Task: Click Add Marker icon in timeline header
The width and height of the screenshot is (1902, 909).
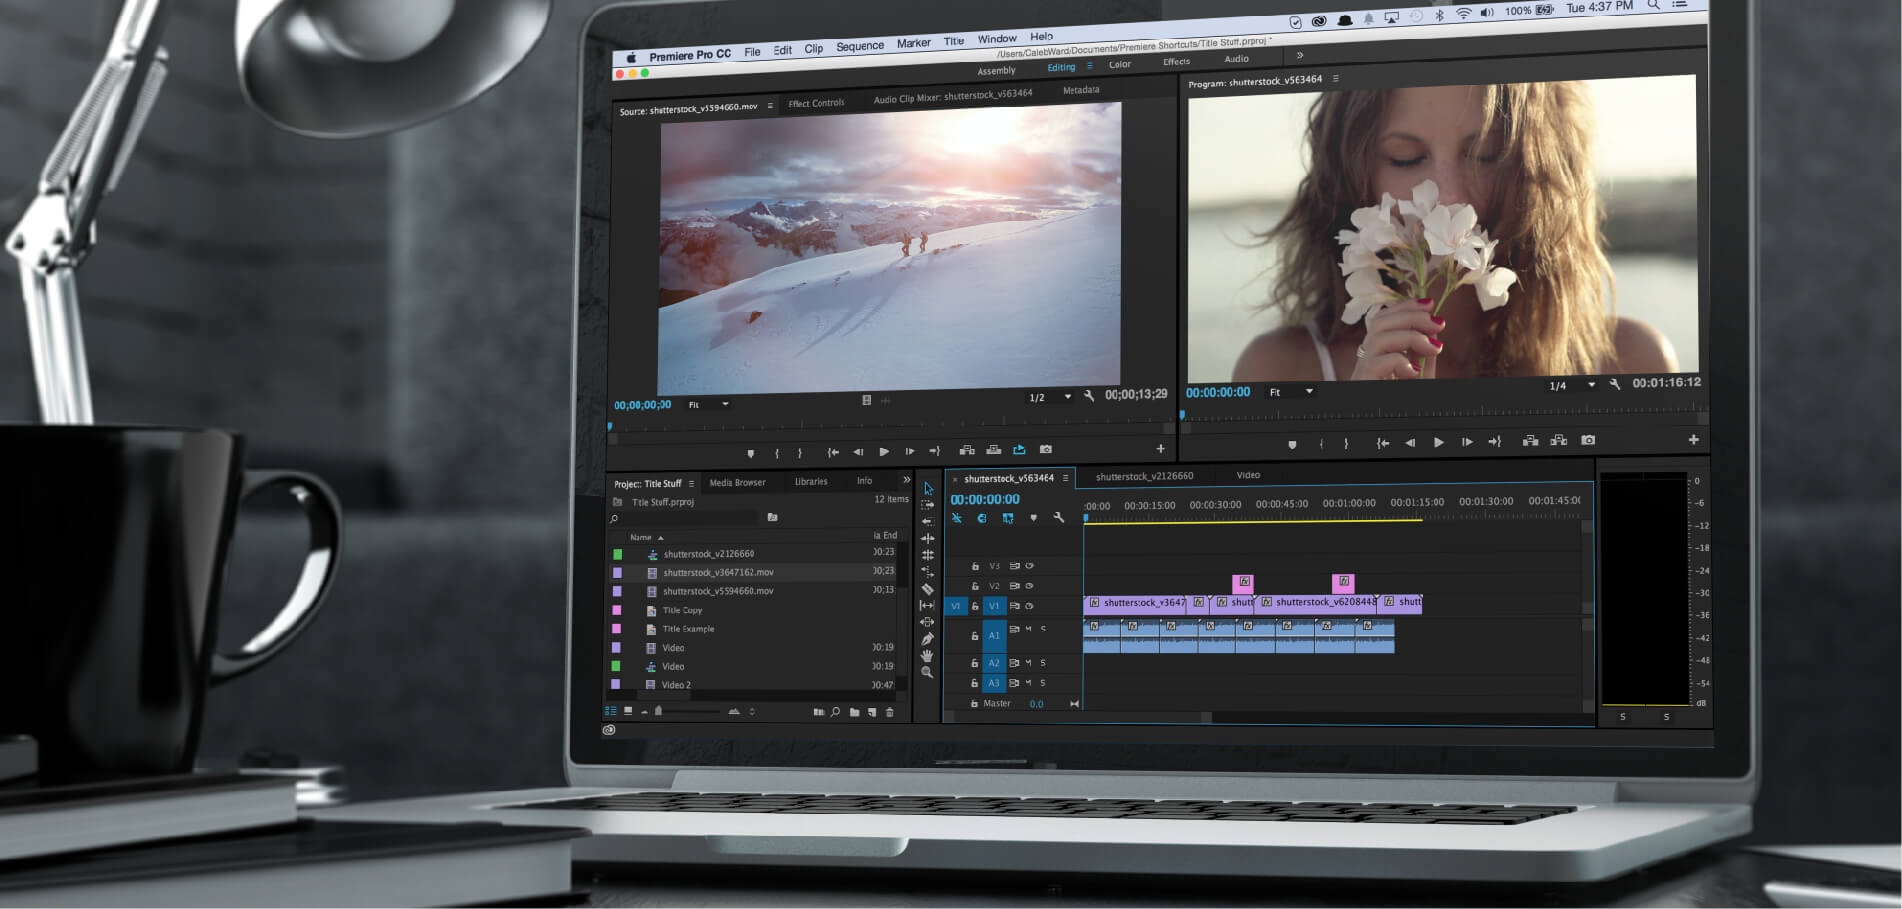Action: 1033,518
